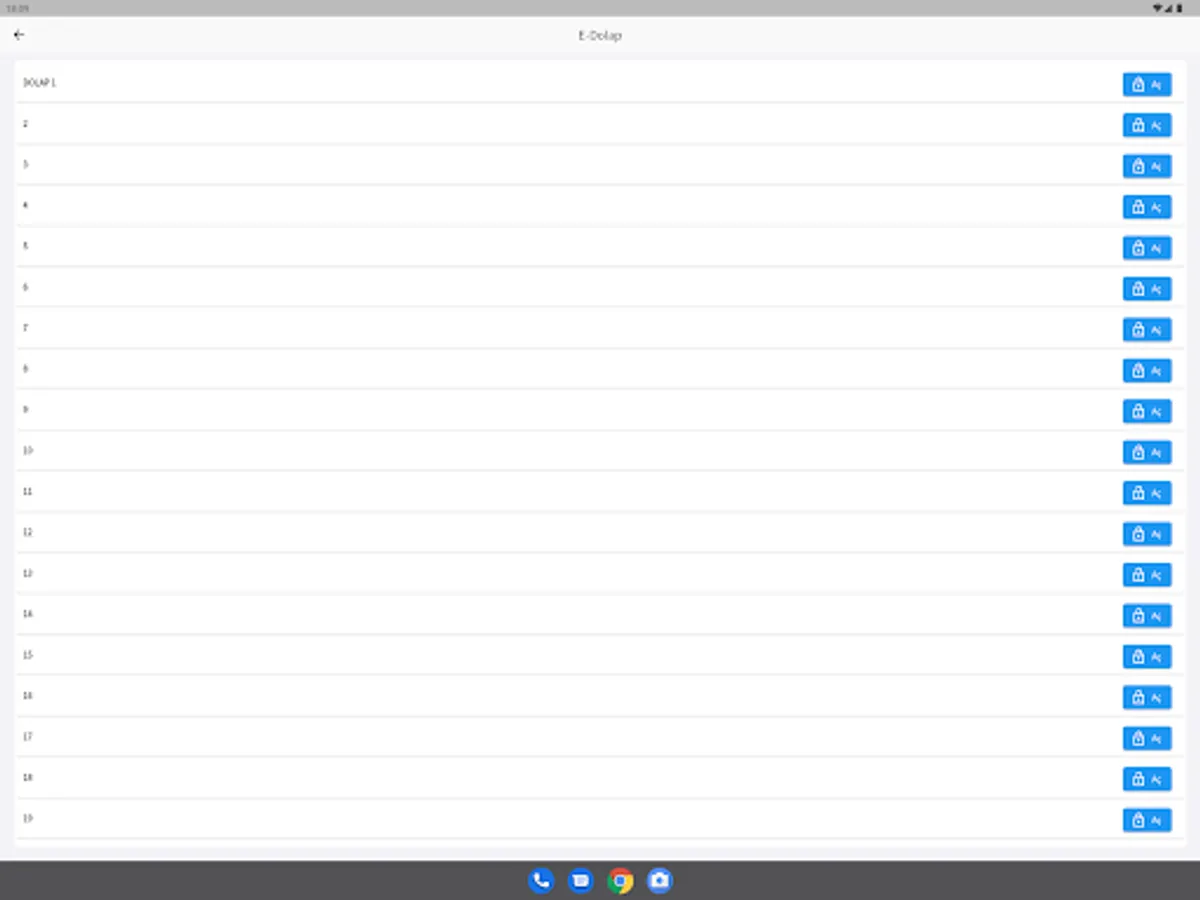The width and height of the screenshot is (1200, 900).
Task: Go back using the arrow icon
Action: click(x=19, y=35)
